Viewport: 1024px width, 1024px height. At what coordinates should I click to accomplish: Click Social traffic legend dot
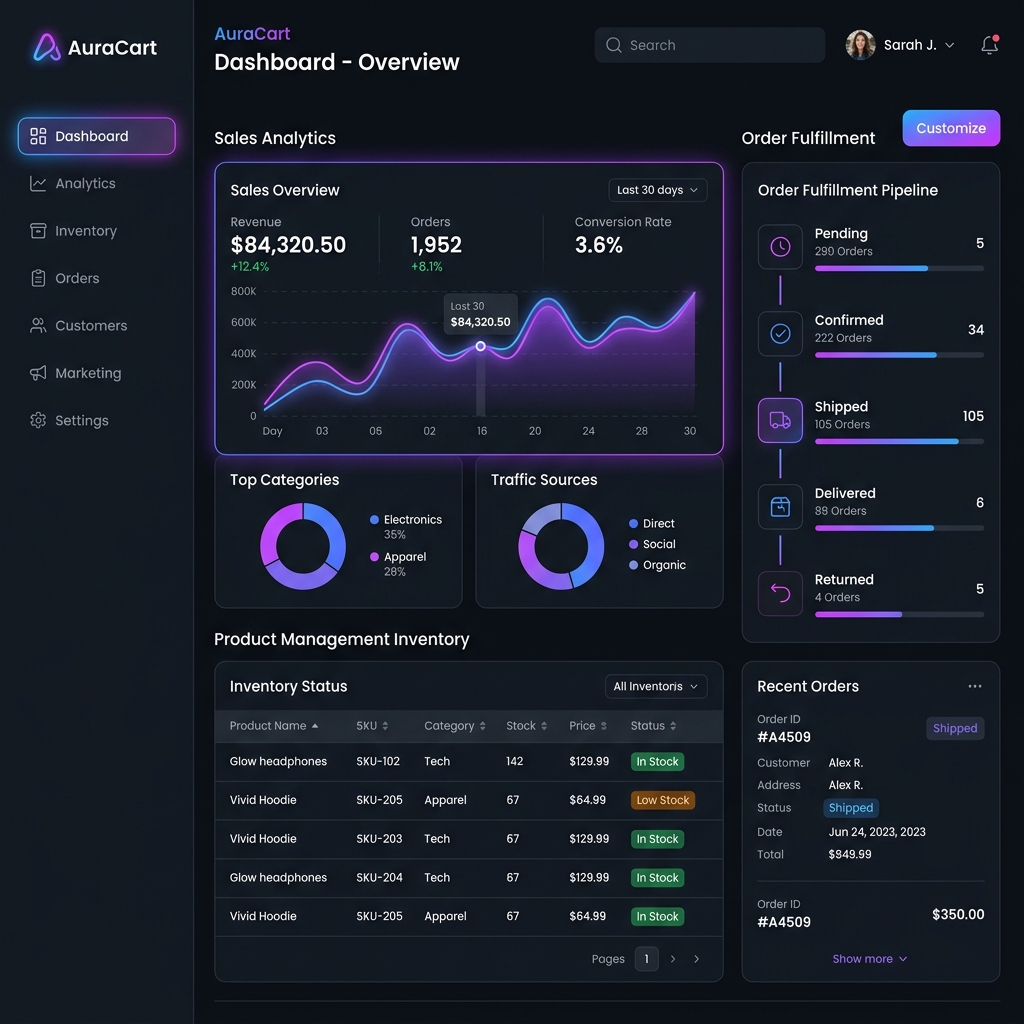(633, 544)
